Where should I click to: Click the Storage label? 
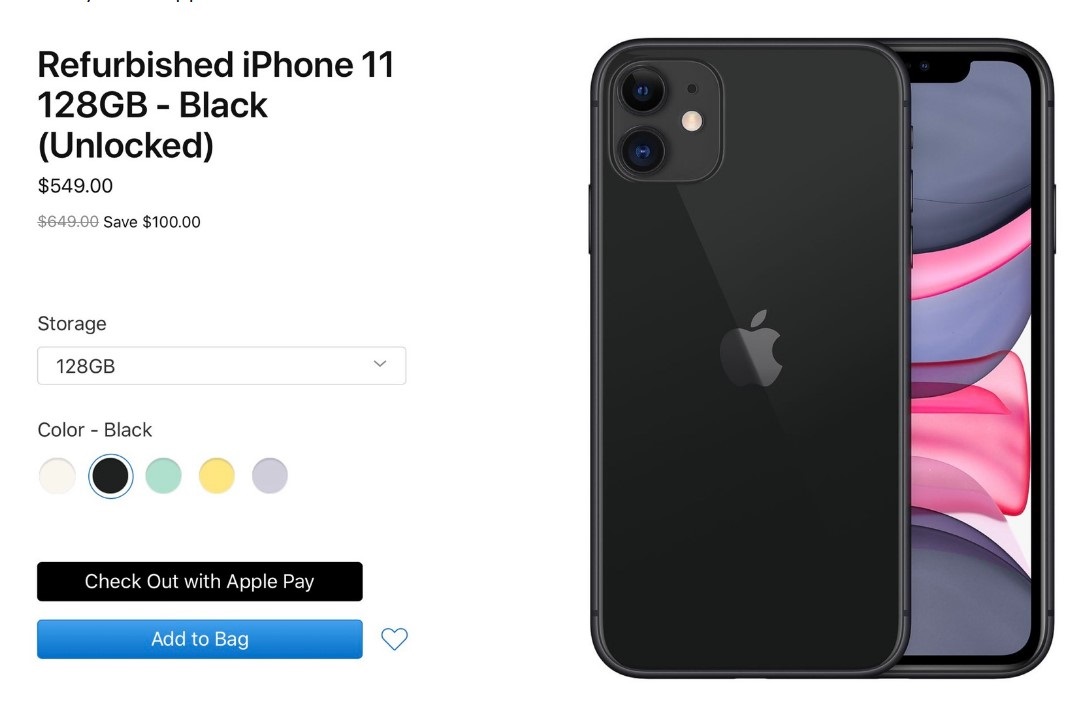click(x=72, y=324)
